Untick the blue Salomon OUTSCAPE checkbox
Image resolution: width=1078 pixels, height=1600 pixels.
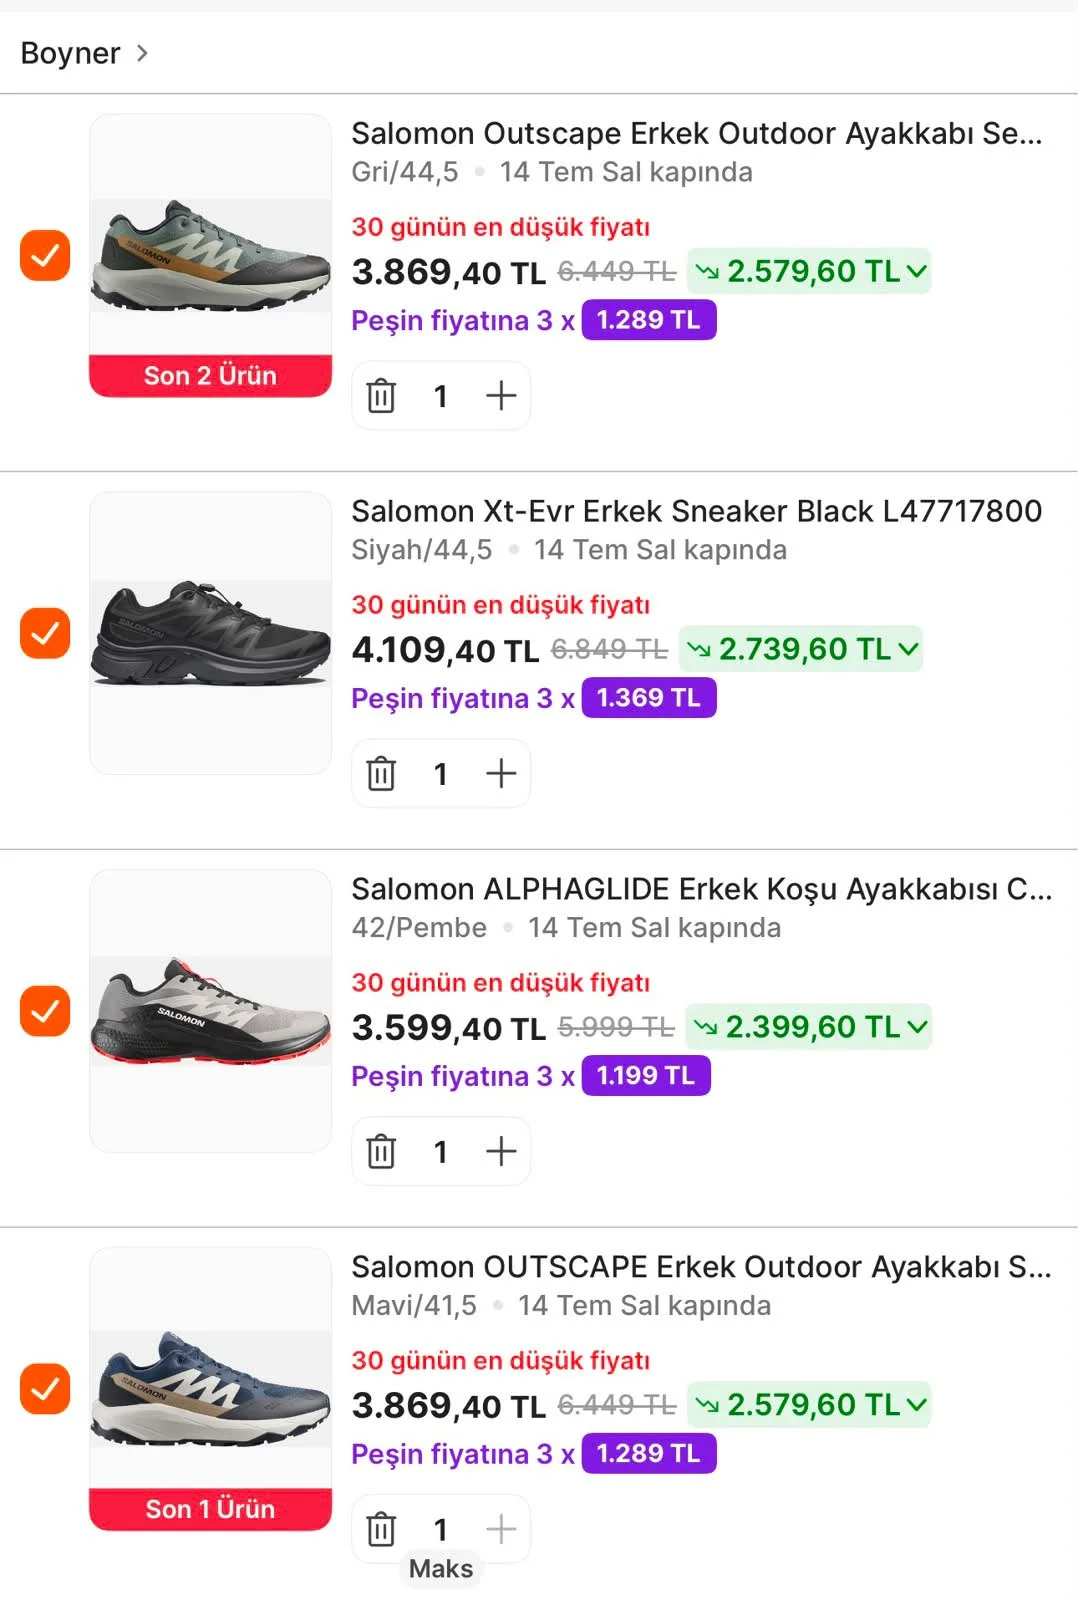coord(45,1389)
